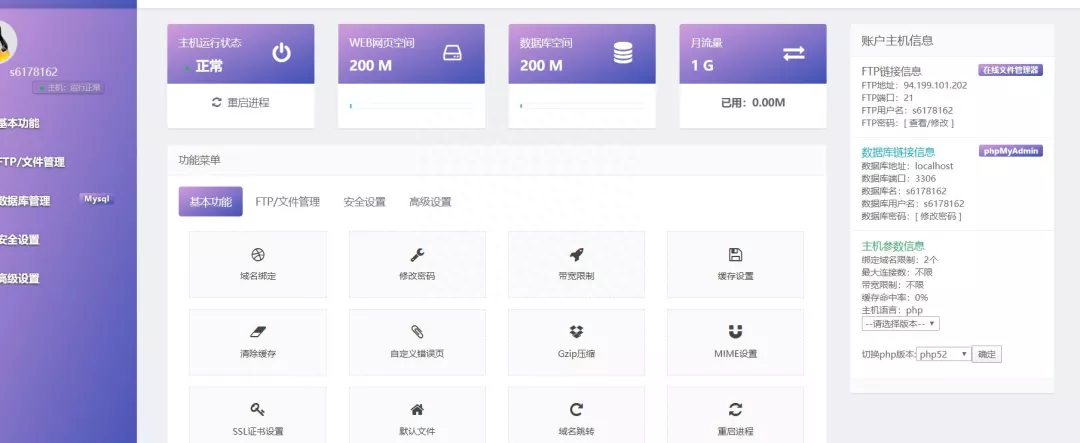The width and height of the screenshot is (1080, 443).
Task: Click the 清除缓存 eraser icon
Action: tap(257, 332)
